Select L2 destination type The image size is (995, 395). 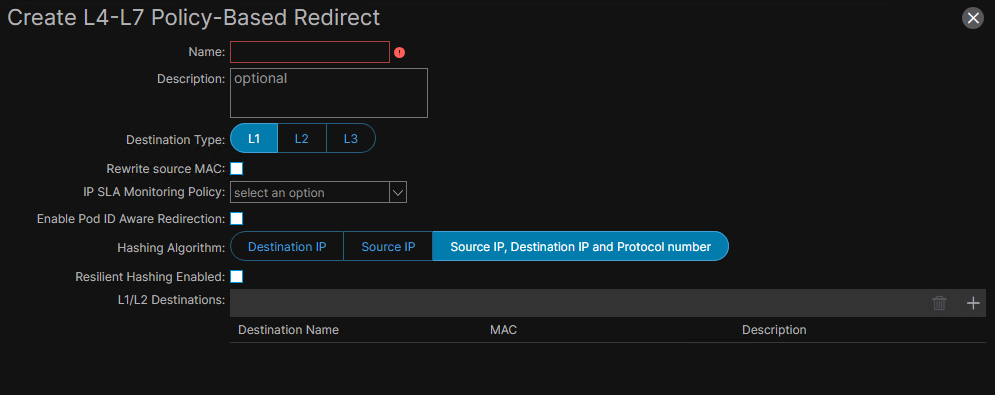tap(301, 138)
